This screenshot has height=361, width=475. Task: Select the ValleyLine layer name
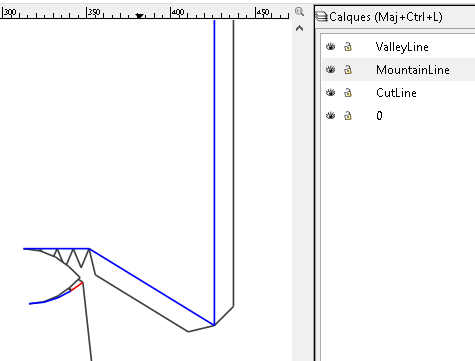click(x=402, y=47)
